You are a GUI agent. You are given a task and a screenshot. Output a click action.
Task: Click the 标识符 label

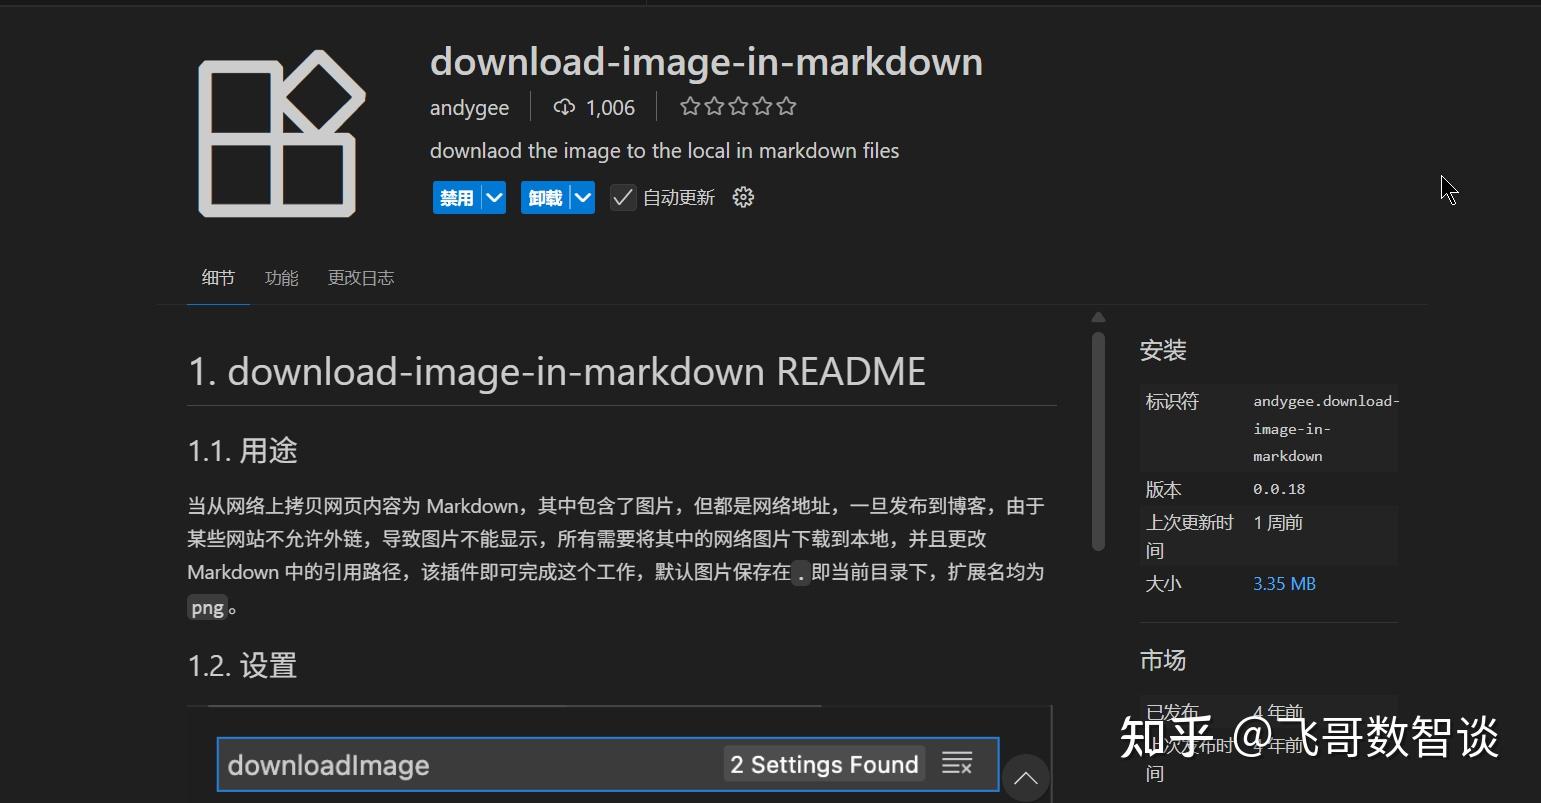[x=1172, y=401]
